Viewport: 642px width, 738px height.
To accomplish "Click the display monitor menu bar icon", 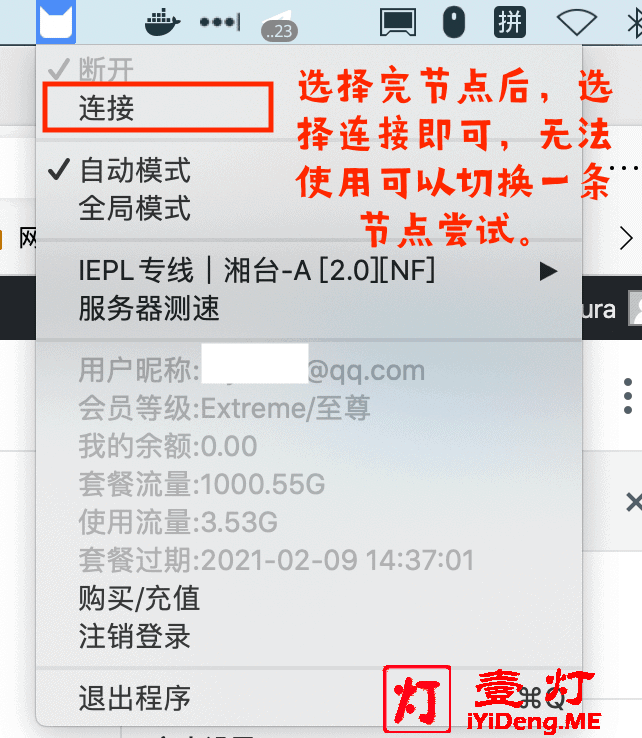I will click(398, 22).
